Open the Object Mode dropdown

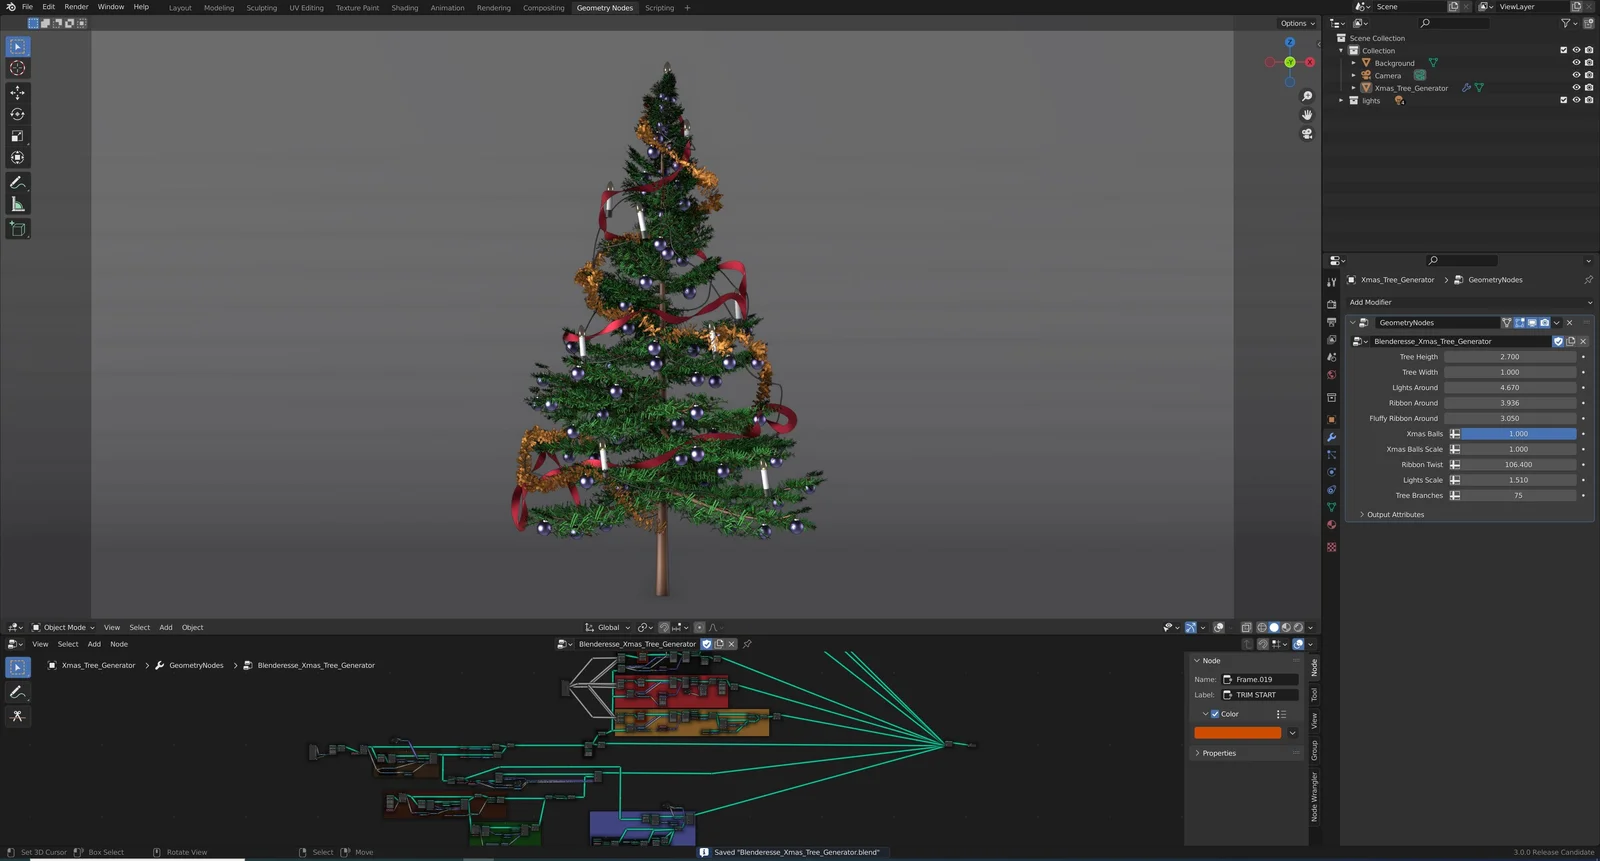coord(63,628)
